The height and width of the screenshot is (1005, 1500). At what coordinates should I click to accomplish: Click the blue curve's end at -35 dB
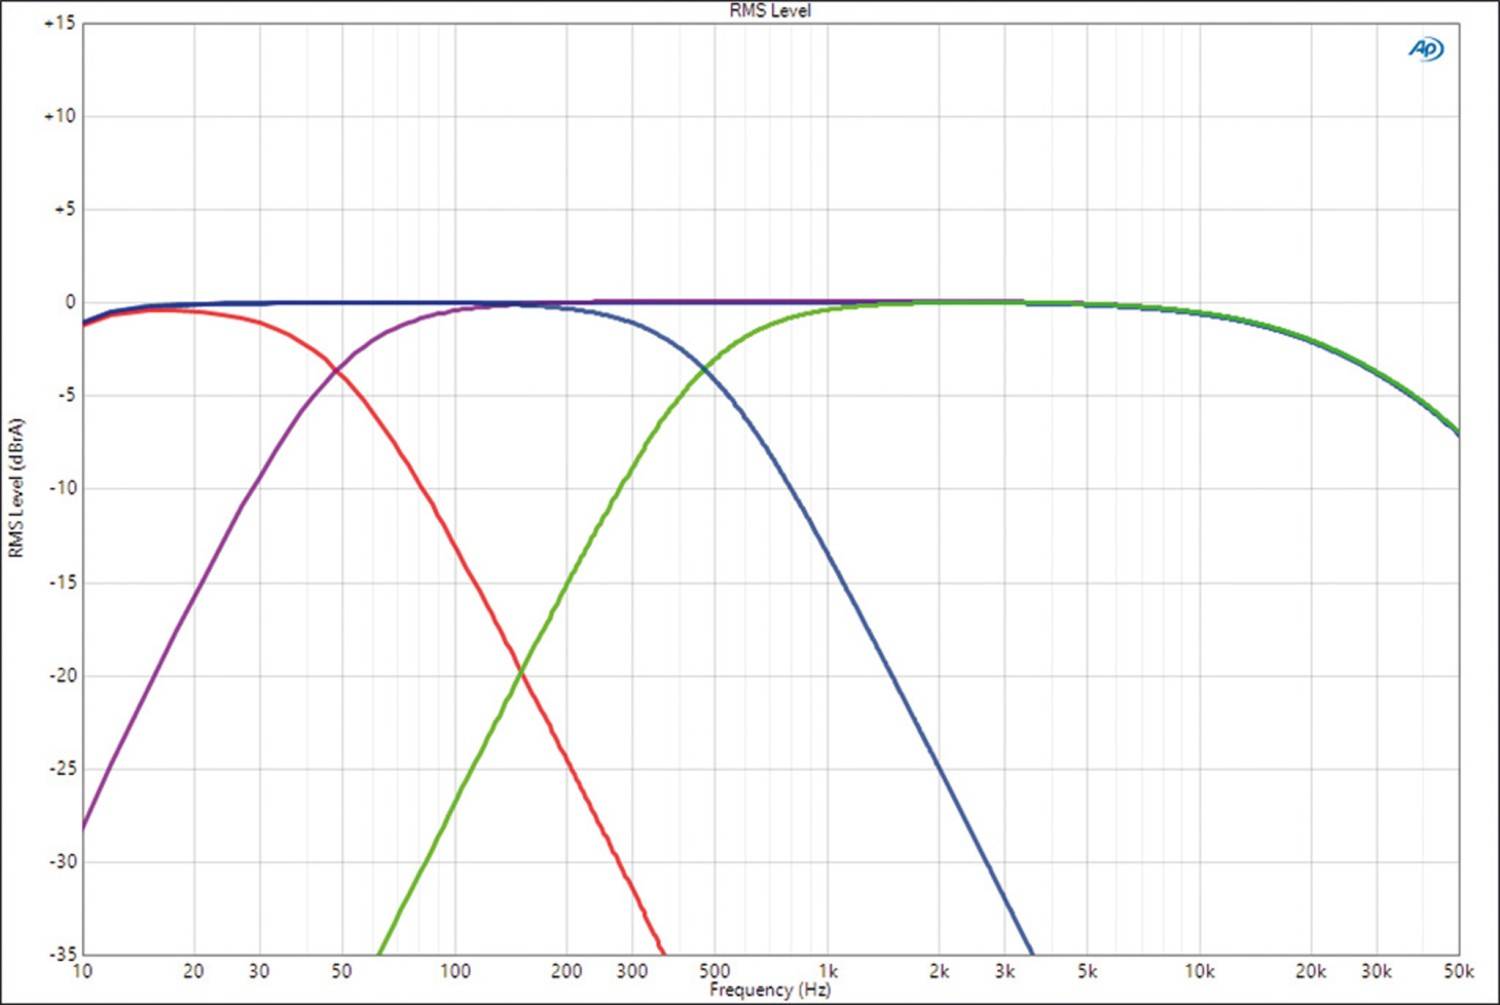pos(1032,952)
